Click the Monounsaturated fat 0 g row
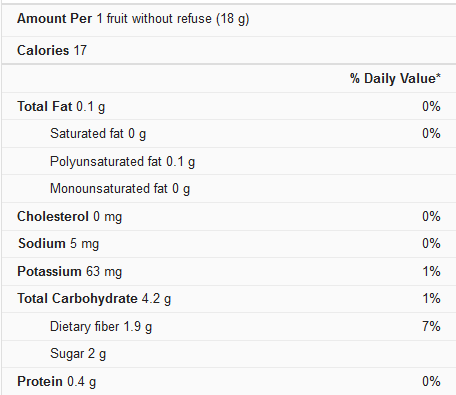This screenshot has height=395, width=456. pos(229,189)
